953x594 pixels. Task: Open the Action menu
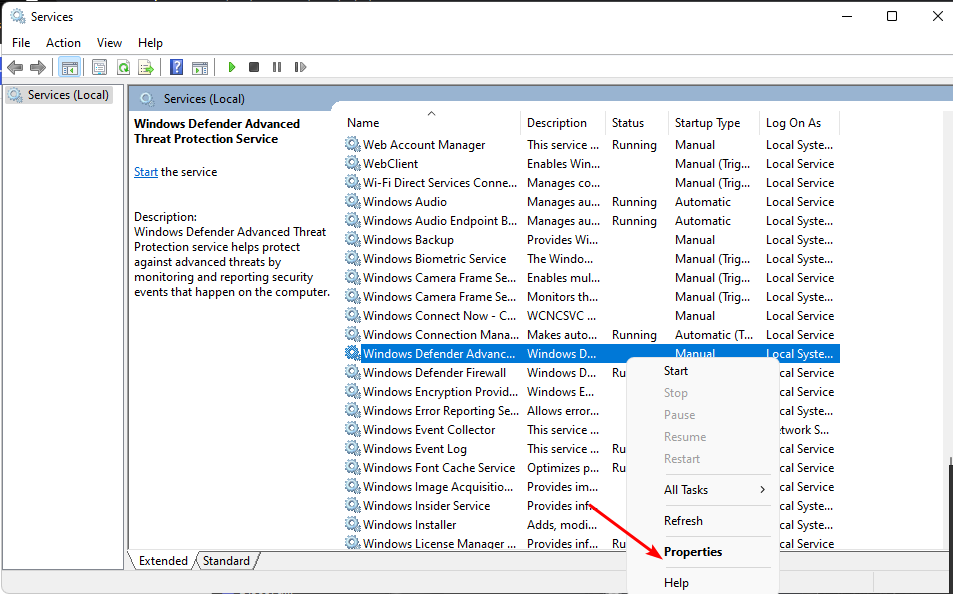click(x=63, y=43)
